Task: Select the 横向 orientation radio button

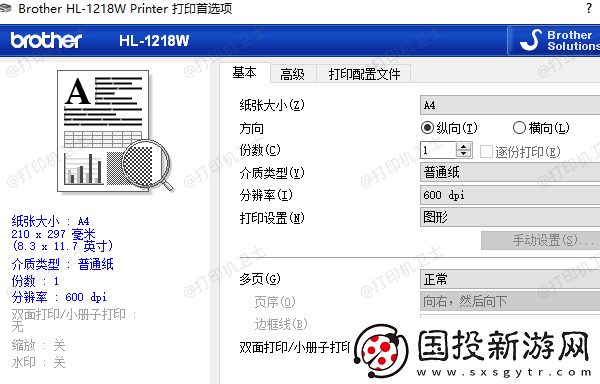Action: click(519, 128)
